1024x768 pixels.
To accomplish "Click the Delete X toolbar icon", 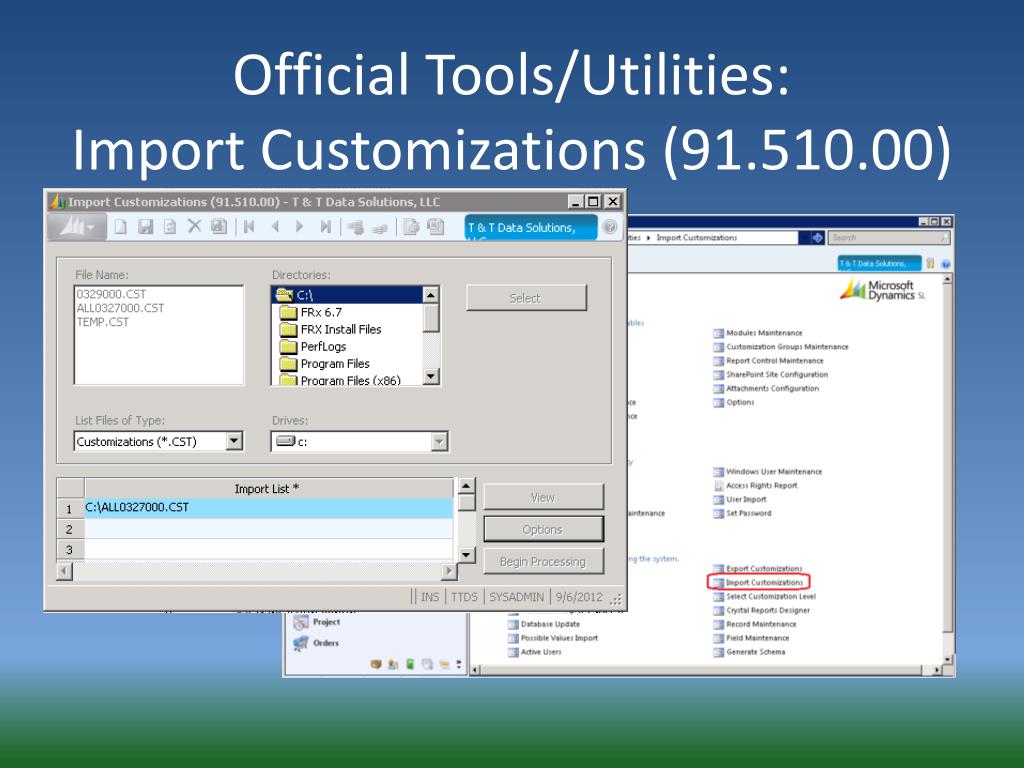I will [x=194, y=227].
